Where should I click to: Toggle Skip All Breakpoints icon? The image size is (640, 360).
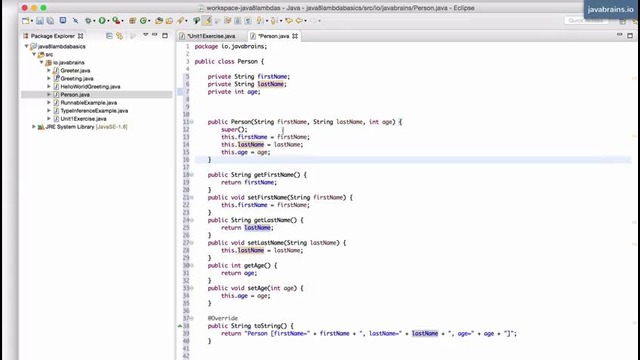click(x=75, y=20)
